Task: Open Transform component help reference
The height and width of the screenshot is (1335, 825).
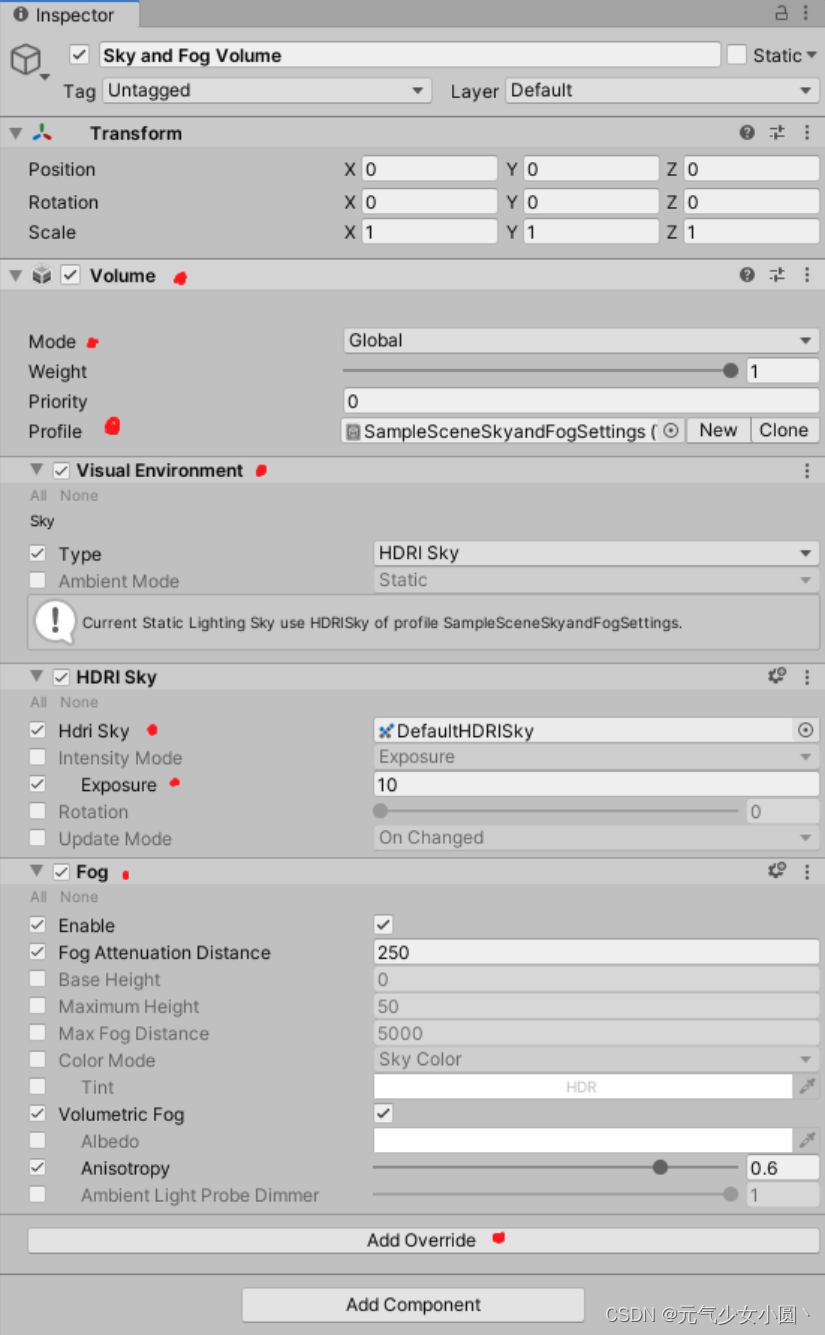Action: 747,133
